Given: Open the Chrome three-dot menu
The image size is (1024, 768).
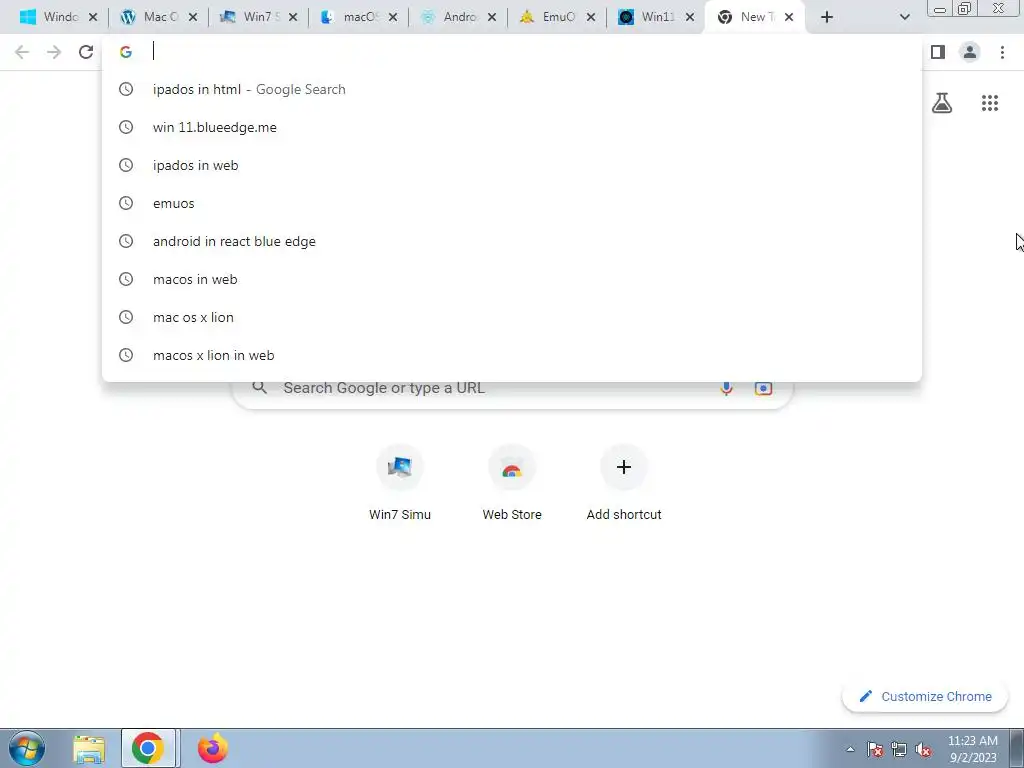Looking at the screenshot, I should [1002, 52].
